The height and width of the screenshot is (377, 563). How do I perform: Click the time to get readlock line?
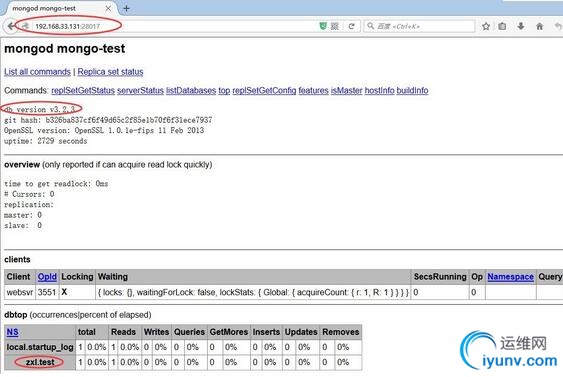(56, 183)
